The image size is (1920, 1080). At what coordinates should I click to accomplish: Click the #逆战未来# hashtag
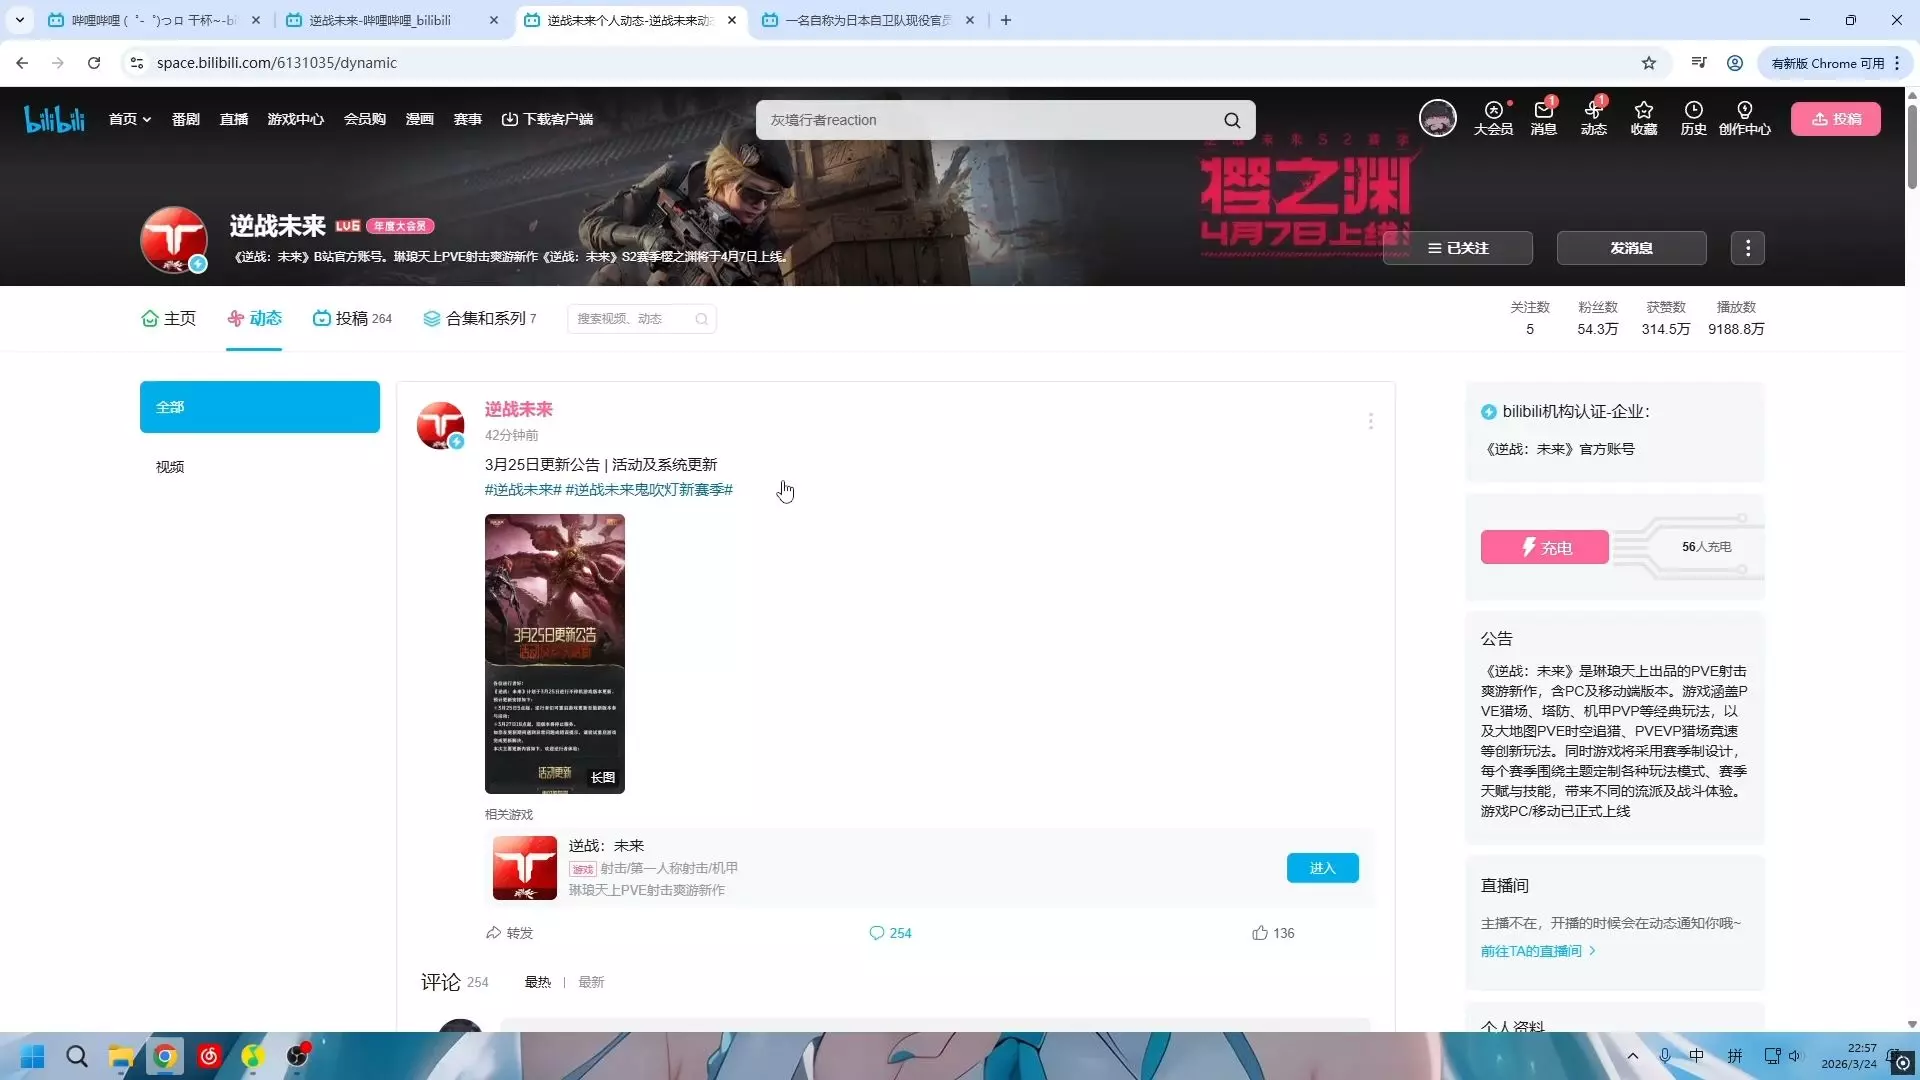523,490
